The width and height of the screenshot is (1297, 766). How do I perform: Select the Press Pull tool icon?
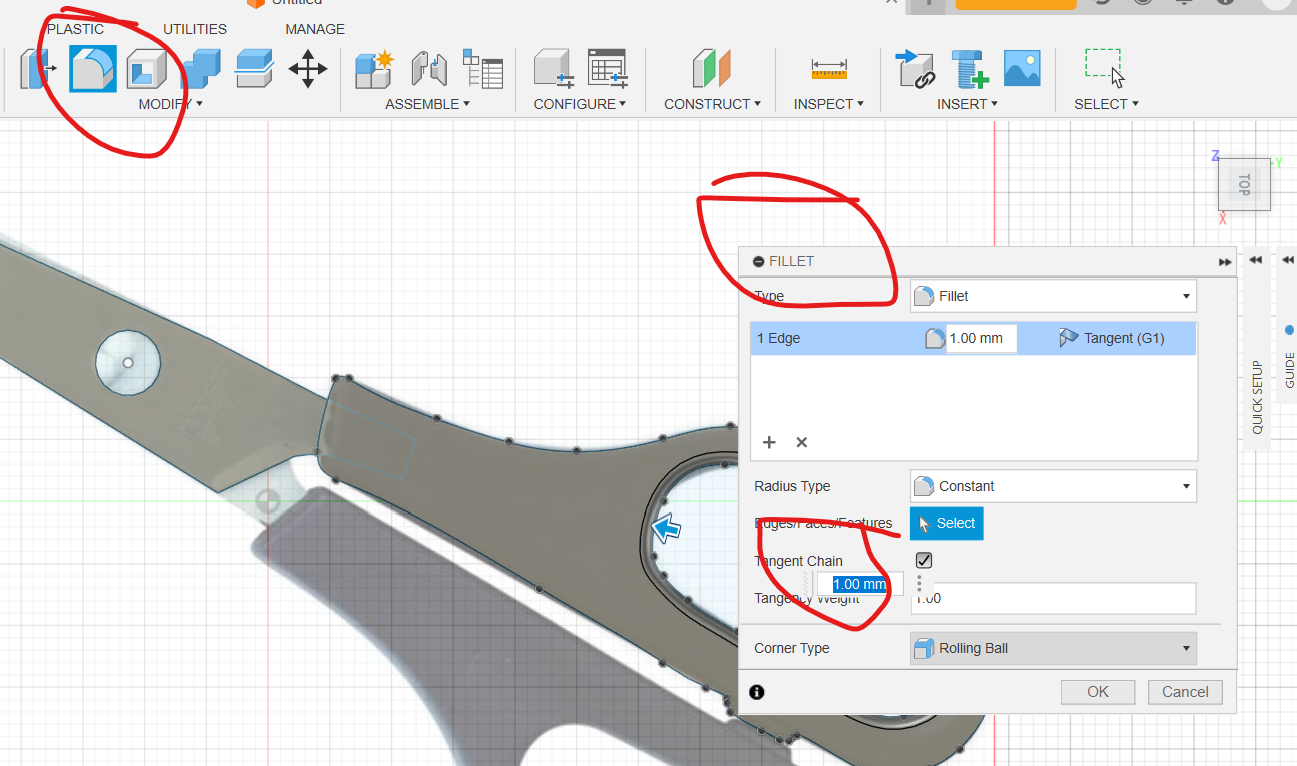(x=38, y=69)
